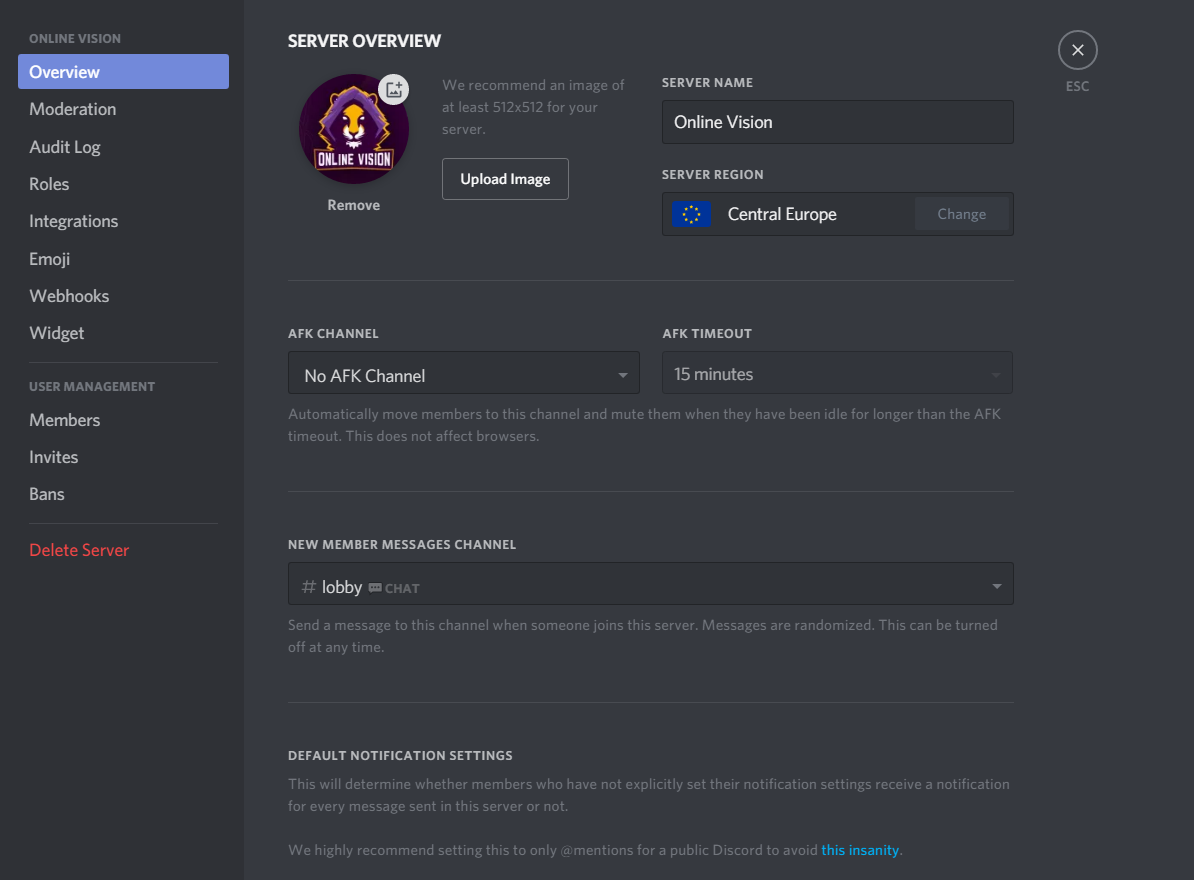Viewport: 1194px width, 880px height.
Task: Click the upload image icon on server avatar
Action: (394, 89)
